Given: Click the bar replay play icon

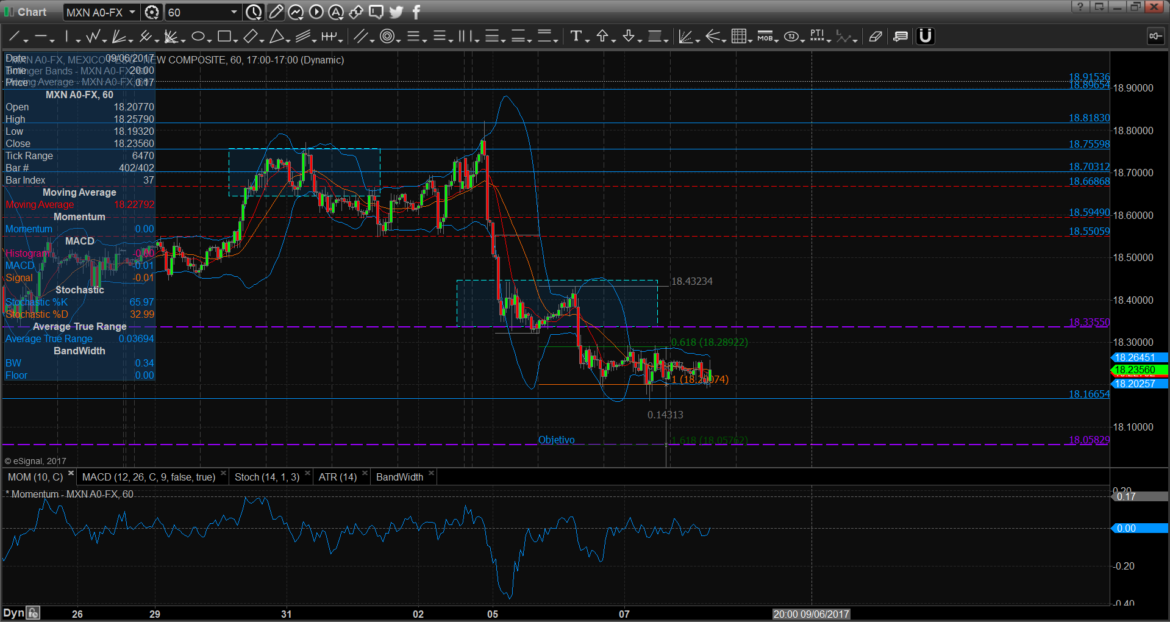Looking at the screenshot, I should [316, 12].
